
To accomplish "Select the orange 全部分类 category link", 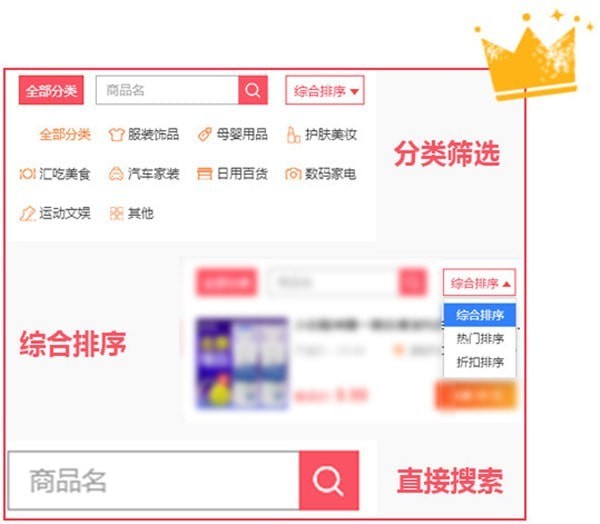I will point(65,135).
